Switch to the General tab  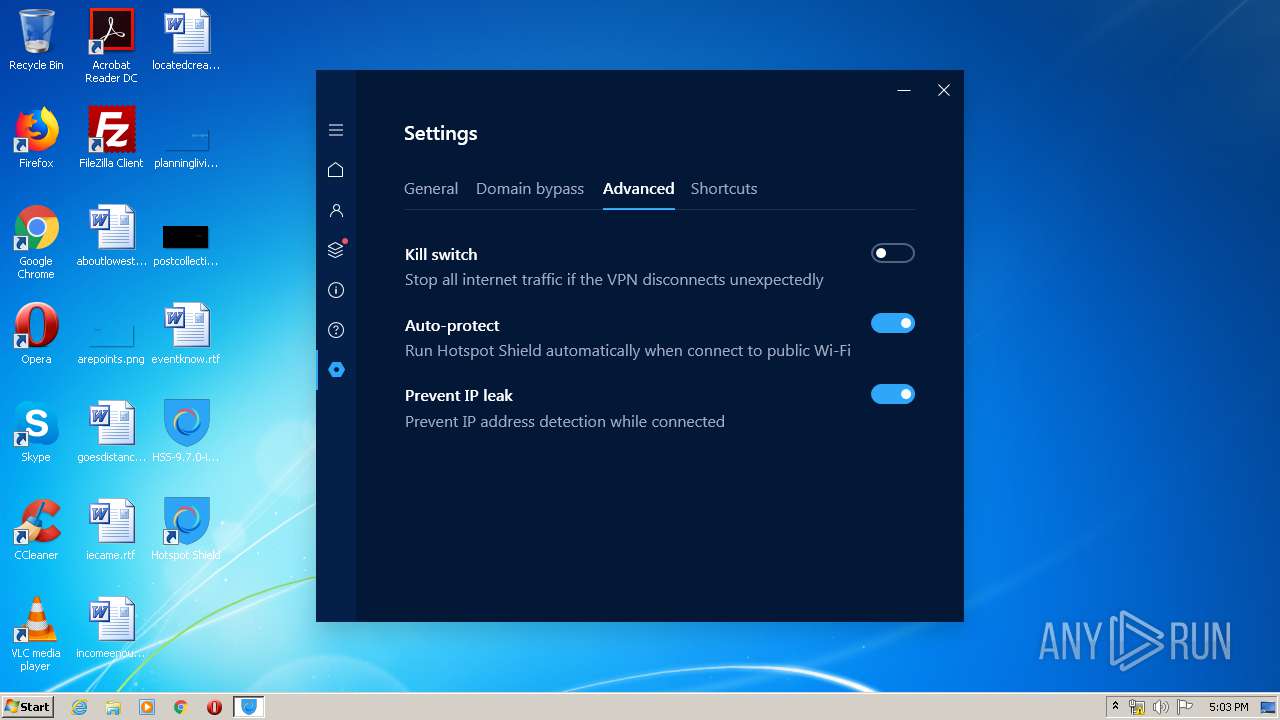click(x=431, y=188)
